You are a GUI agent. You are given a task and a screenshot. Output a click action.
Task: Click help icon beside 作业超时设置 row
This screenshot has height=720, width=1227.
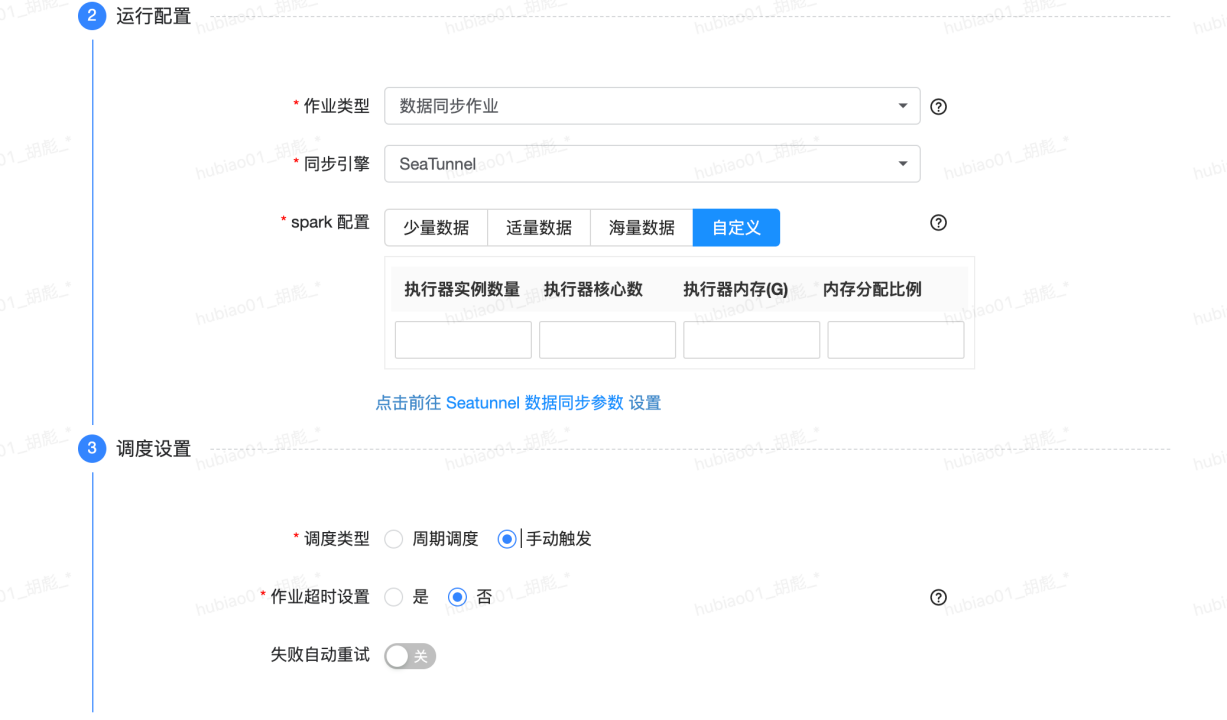pos(938,597)
